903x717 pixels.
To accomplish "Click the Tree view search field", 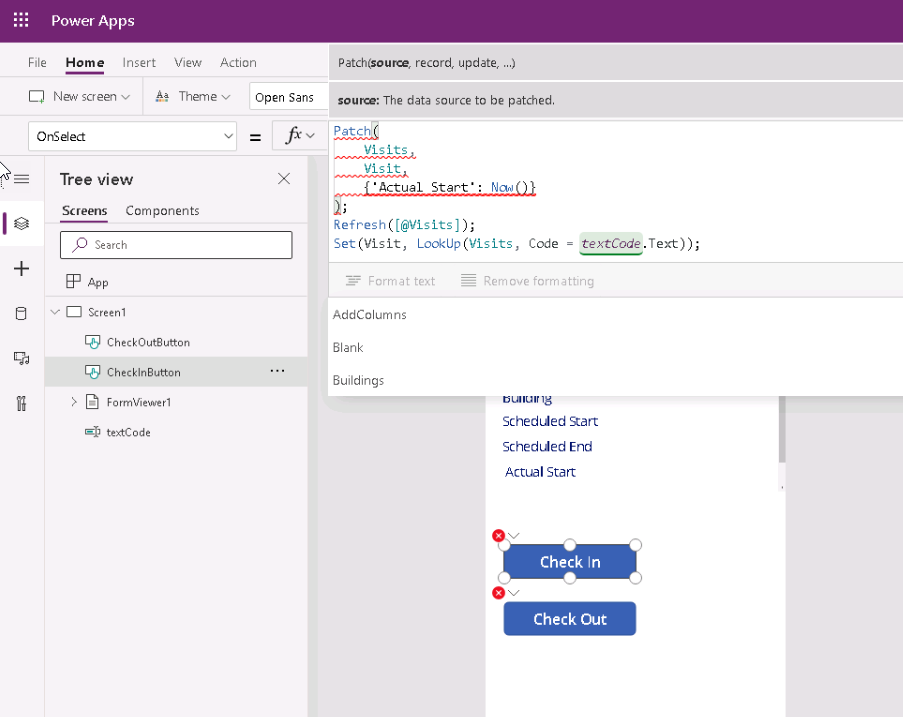I will click(x=176, y=245).
